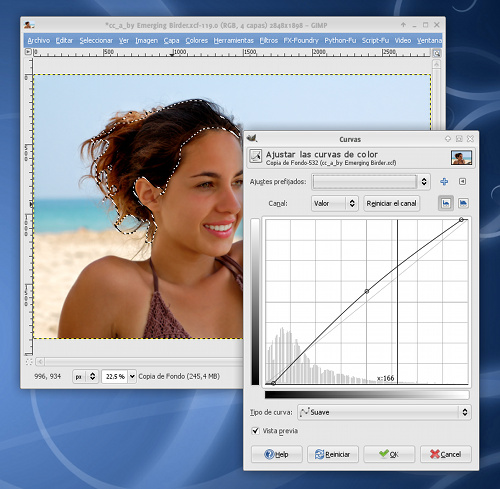Click the Curvas dialog Wilber icon
Viewport: 500px width, 489px height.
coord(252,138)
